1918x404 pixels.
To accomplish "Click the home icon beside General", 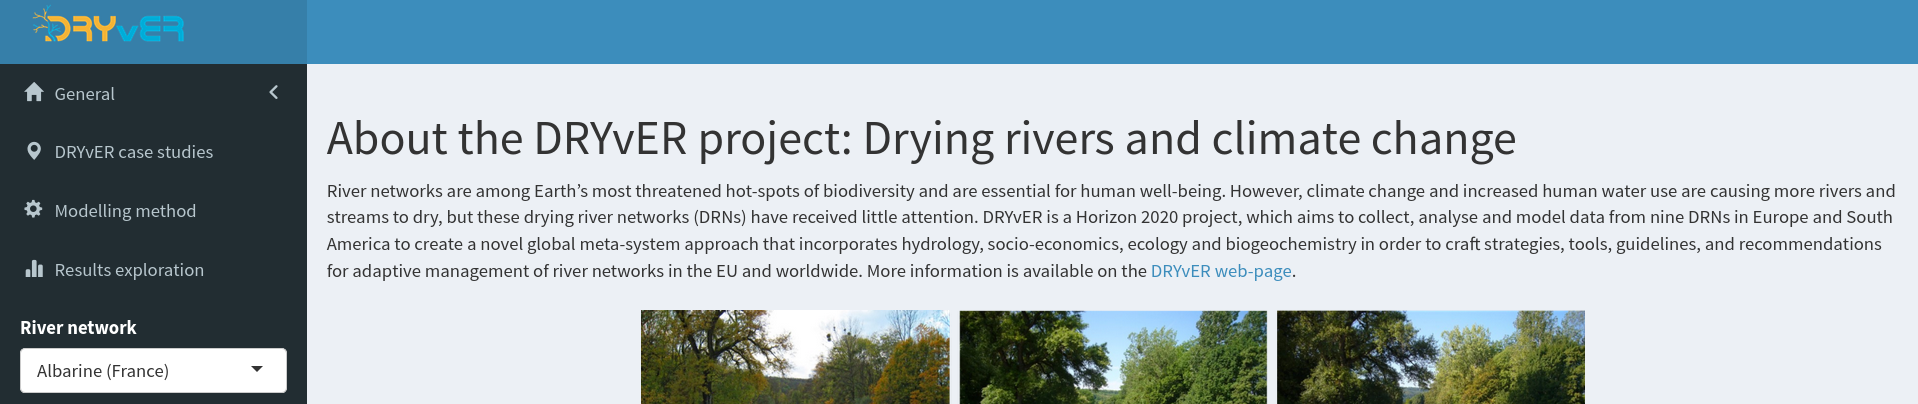I will [x=34, y=92].
